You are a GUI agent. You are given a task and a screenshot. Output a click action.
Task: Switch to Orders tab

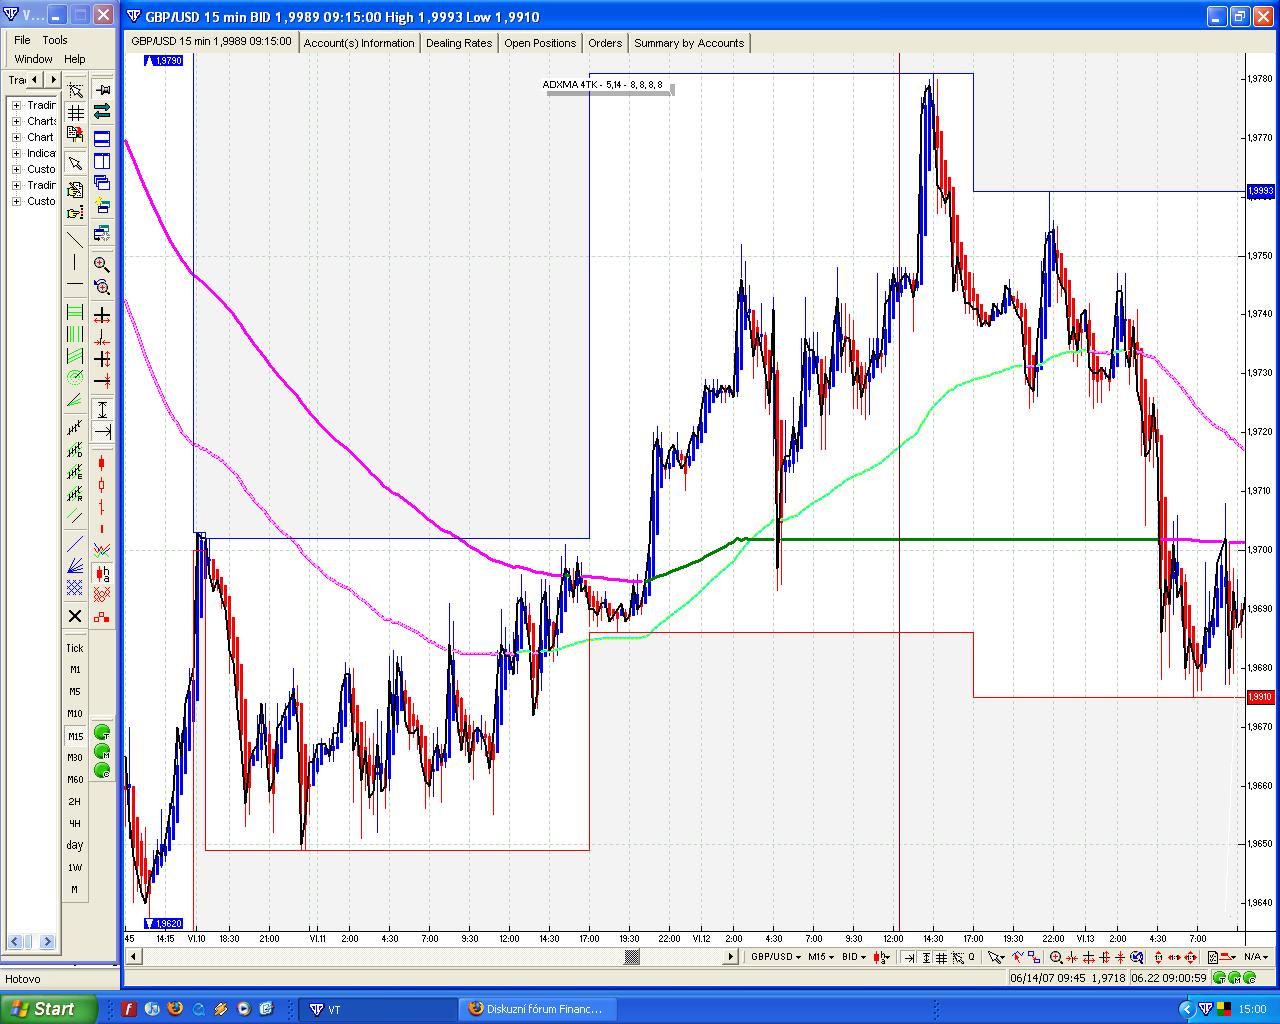point(605,43)
